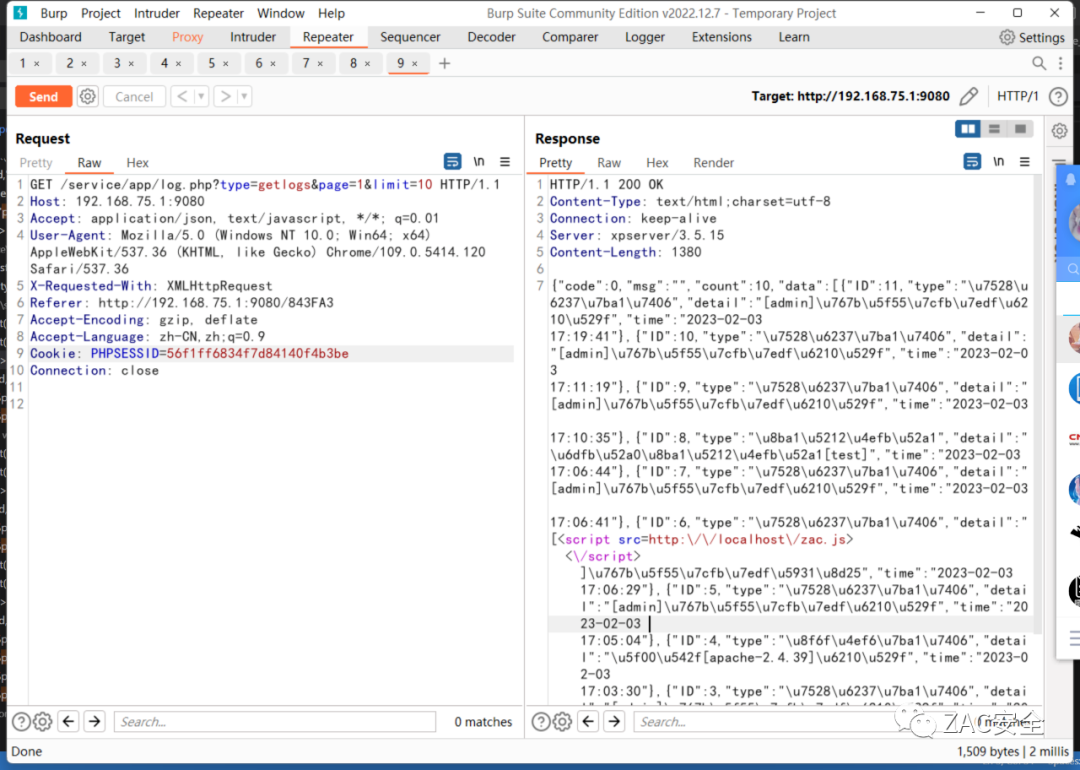Toggle Response \n non-printable characters
The width and height of the screenshot is (1080, 770).
[999, 162]
